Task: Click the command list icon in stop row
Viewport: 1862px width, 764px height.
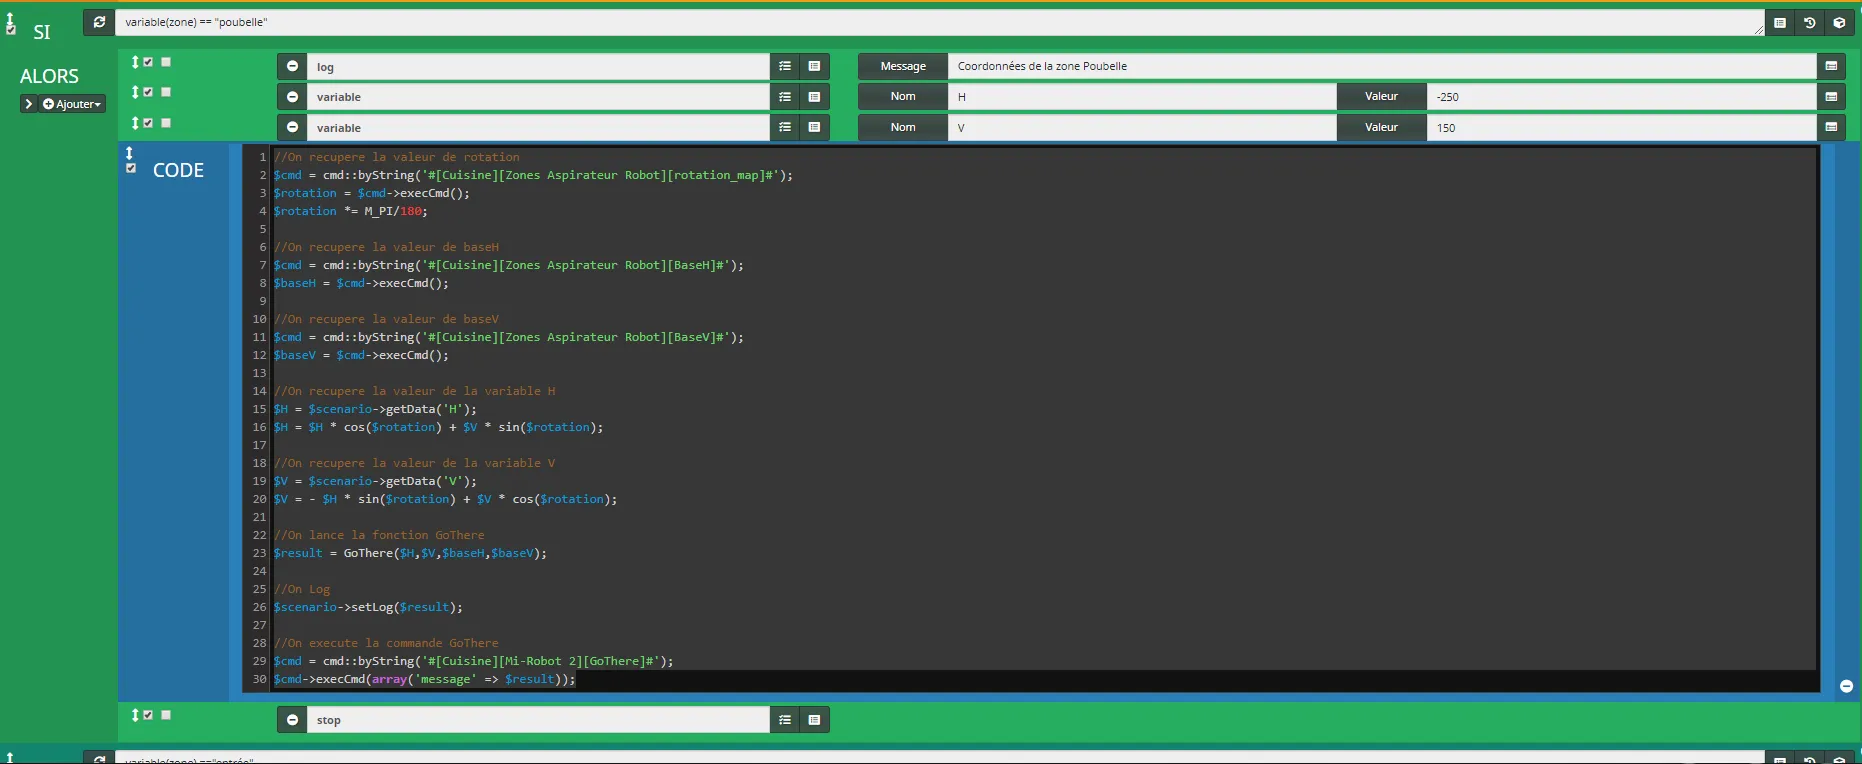Action: point(814,719)
